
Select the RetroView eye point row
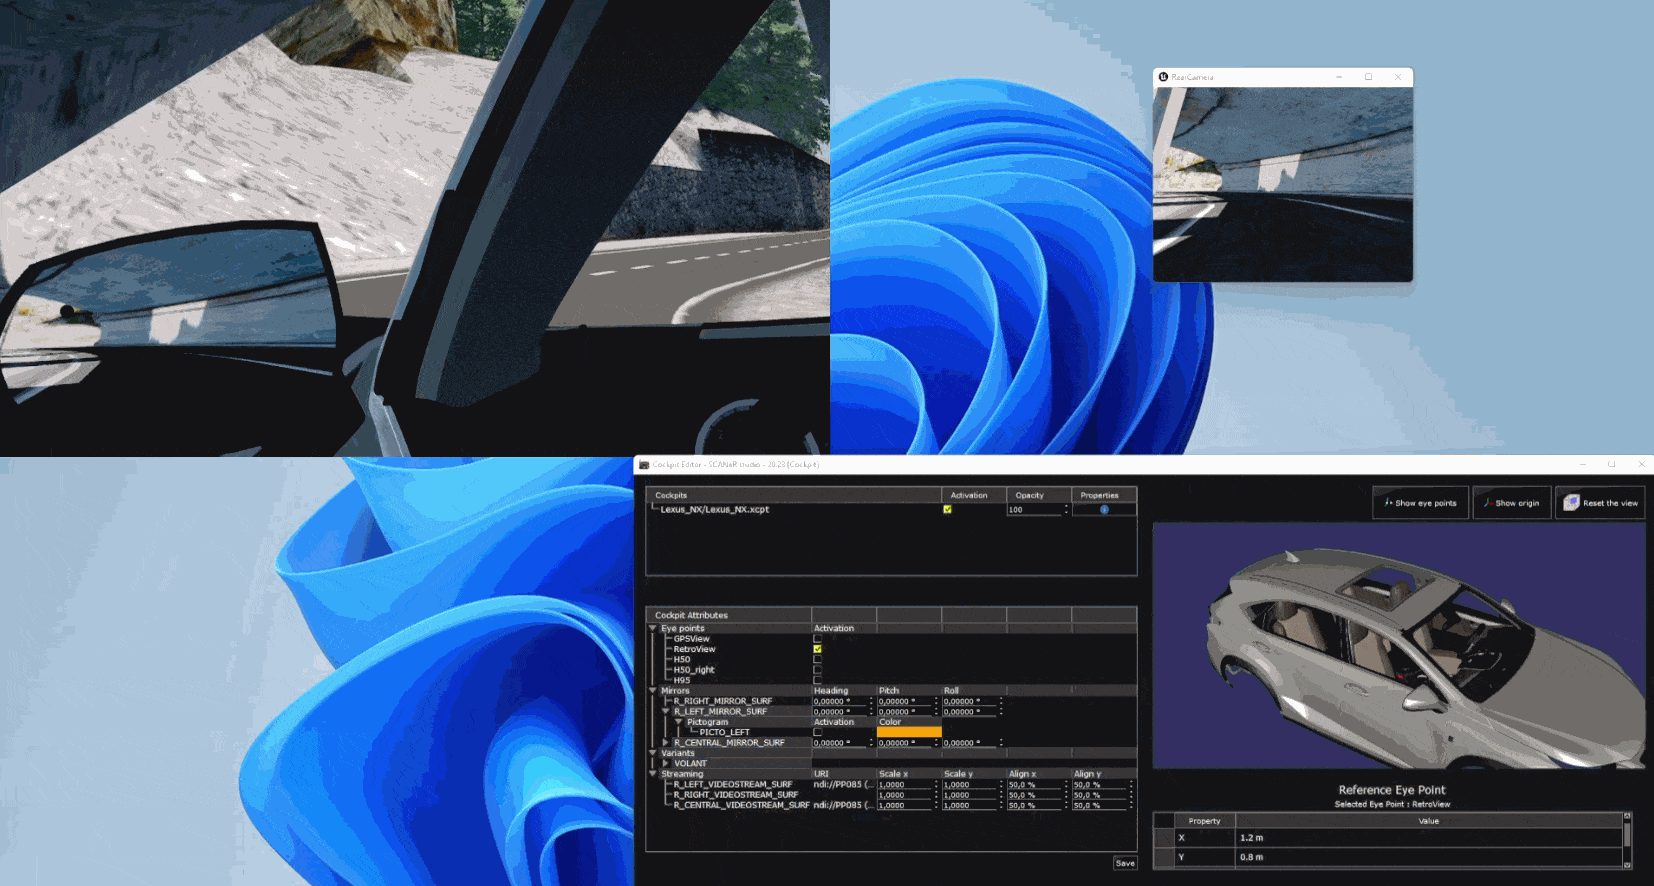(694, 649)
